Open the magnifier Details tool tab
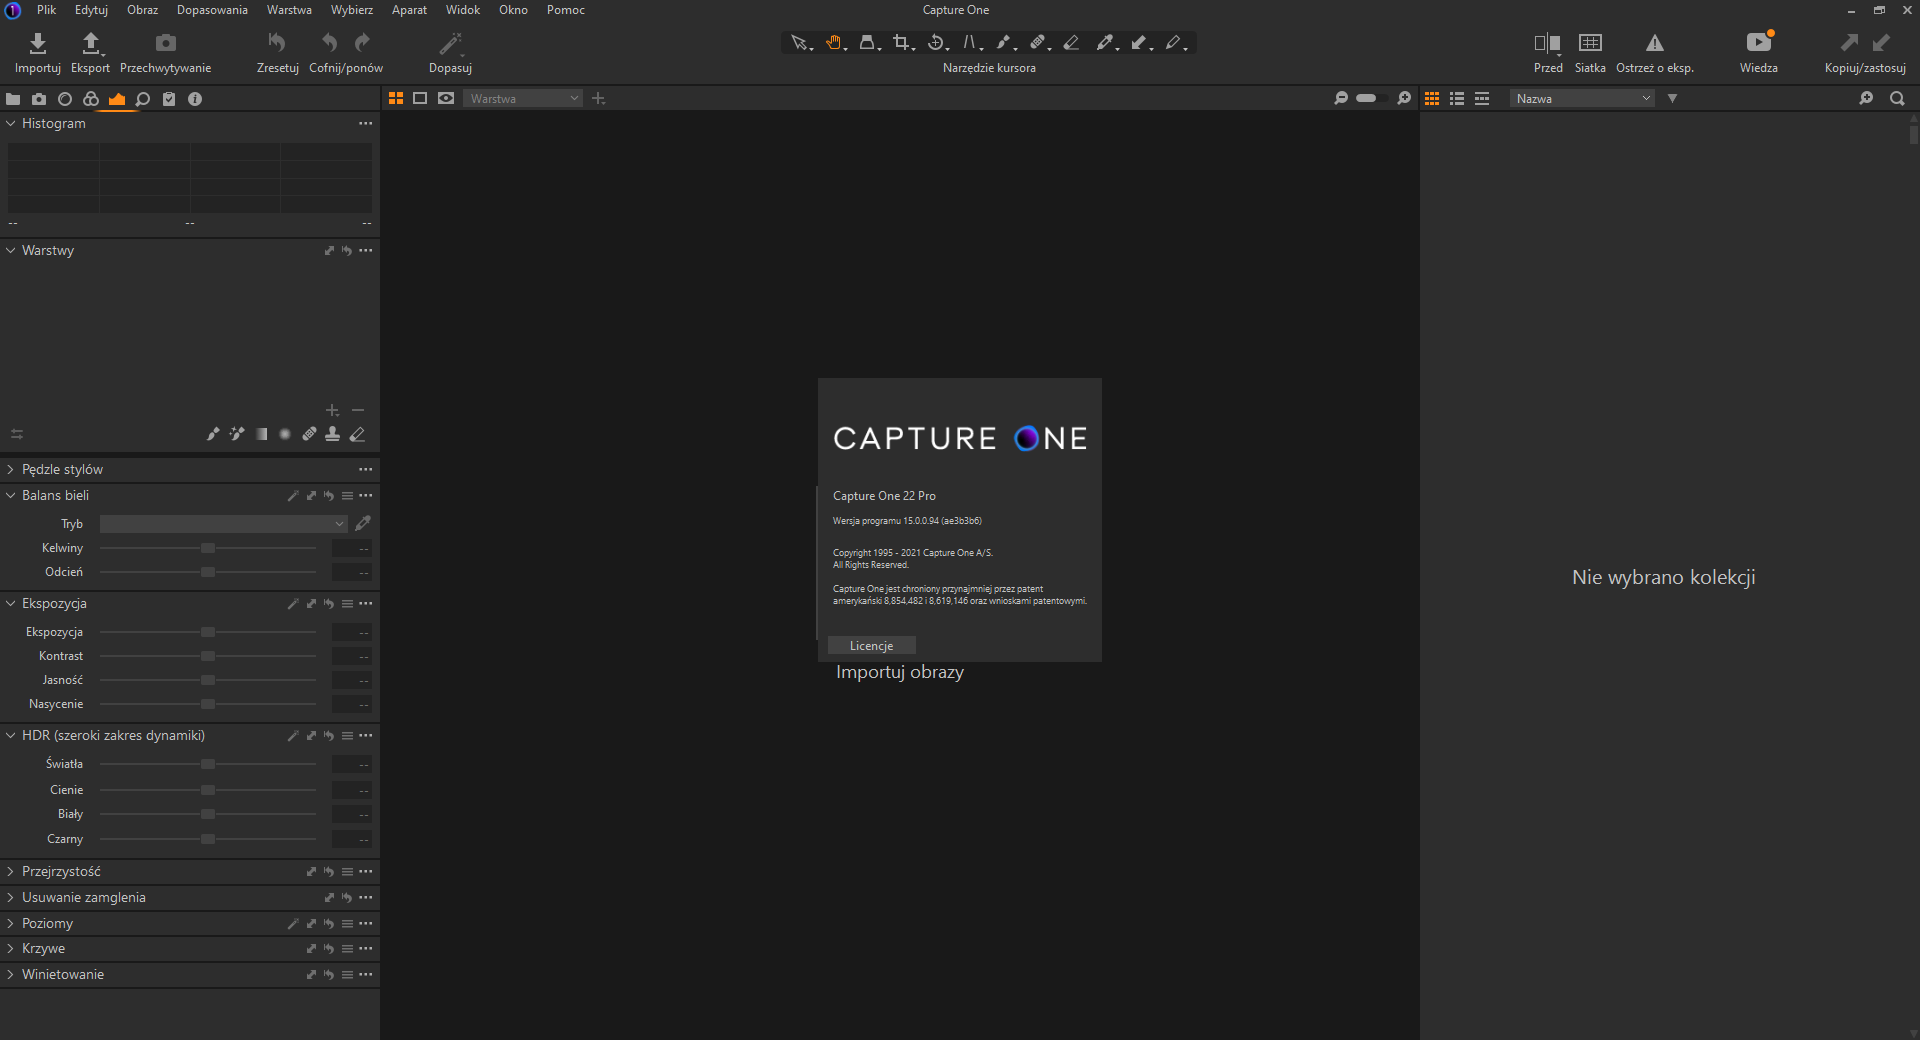Image resolution: width=1920 pixels, height=1040 pixels. pyautogui.click(x=143, y=99)
